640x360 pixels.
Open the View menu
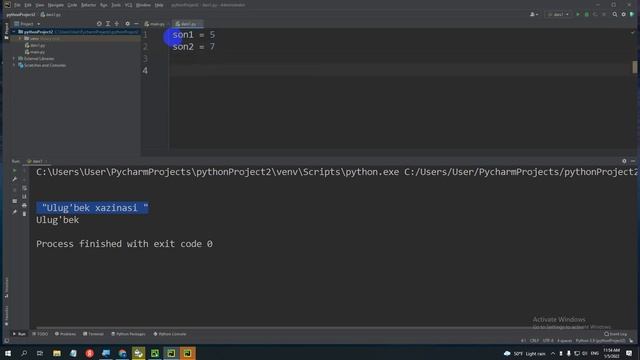point(40,5)
